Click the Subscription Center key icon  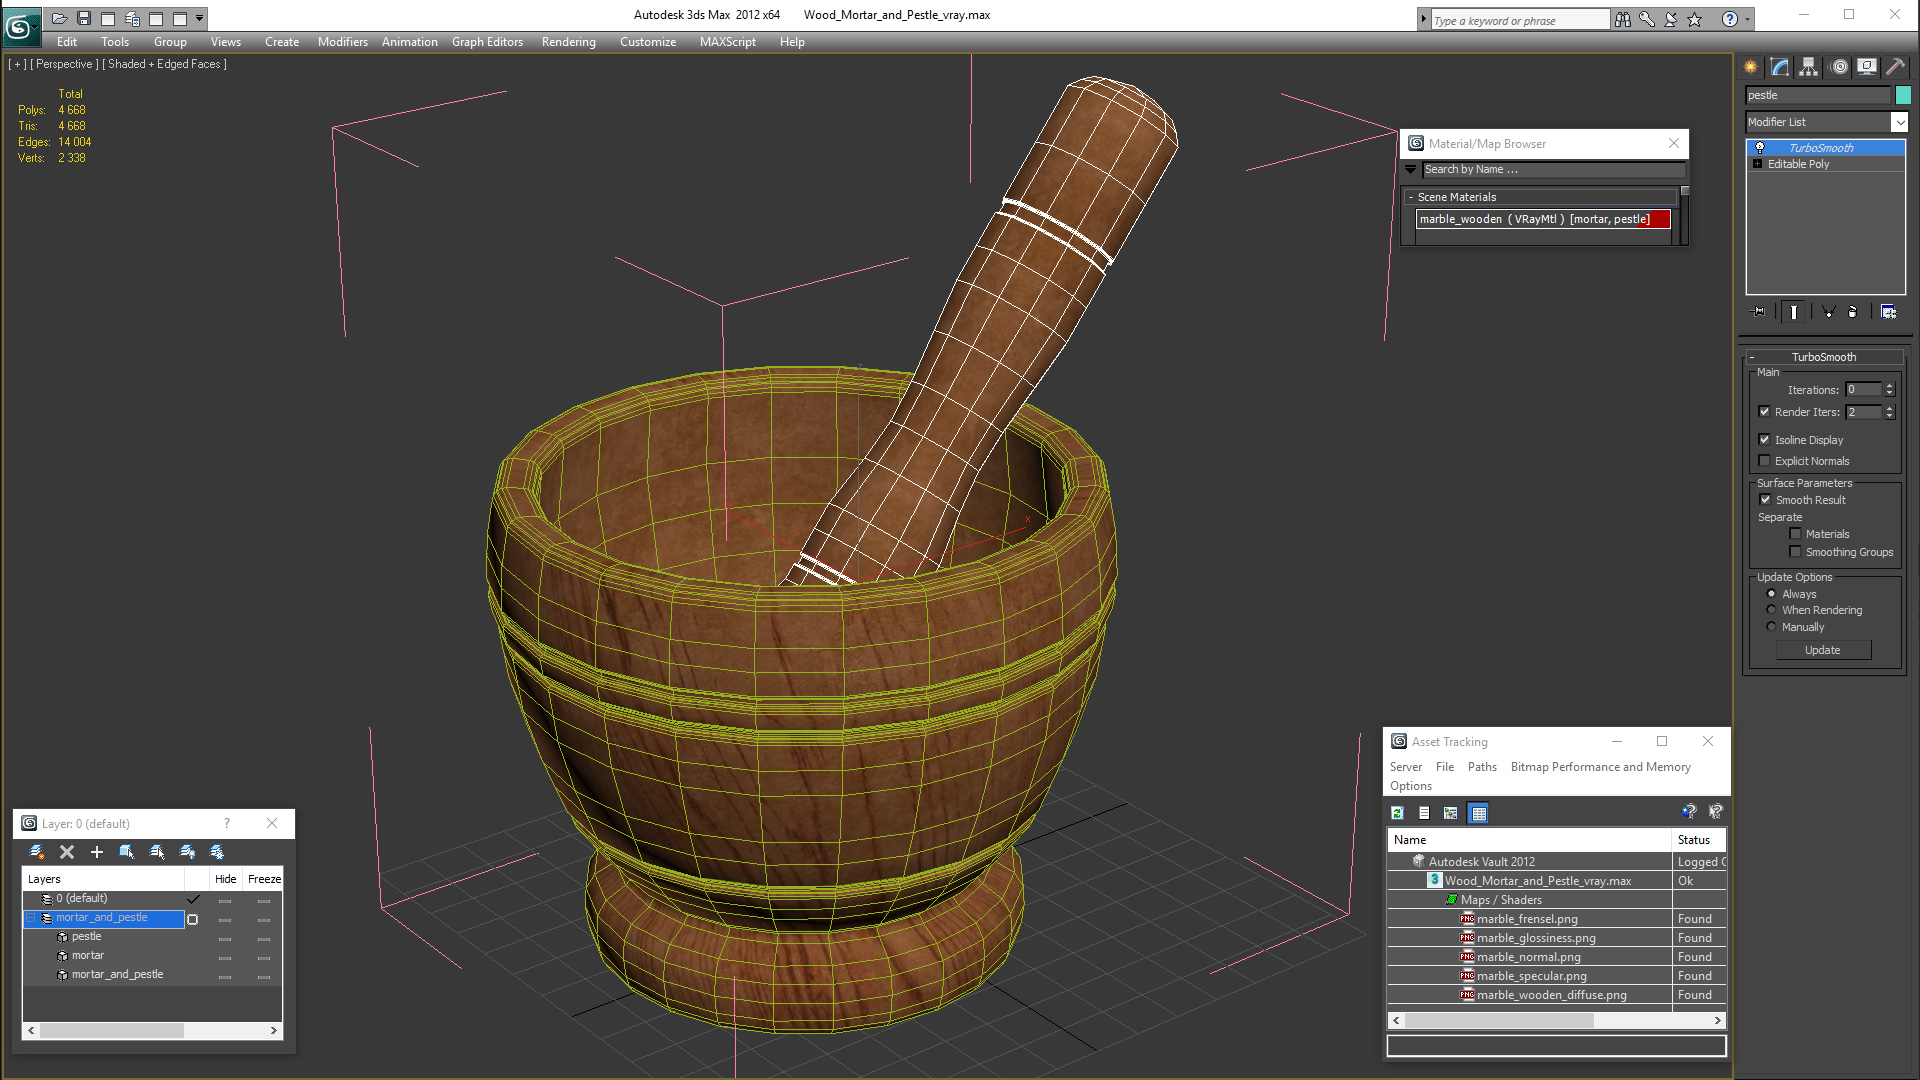coord(1647,19)
